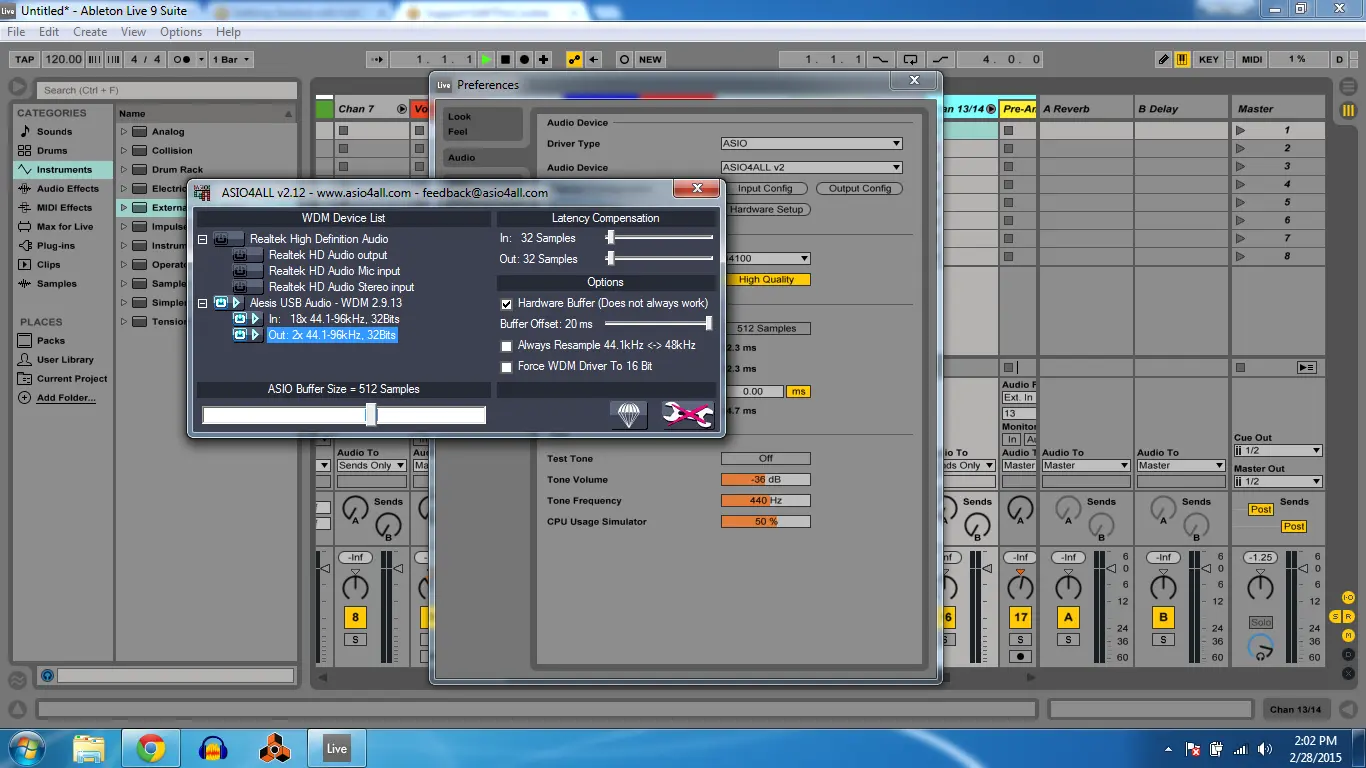Click the MIDI Arrangement Overdub plus icon
Screen dimensions: 1366x768
point(542,59)
